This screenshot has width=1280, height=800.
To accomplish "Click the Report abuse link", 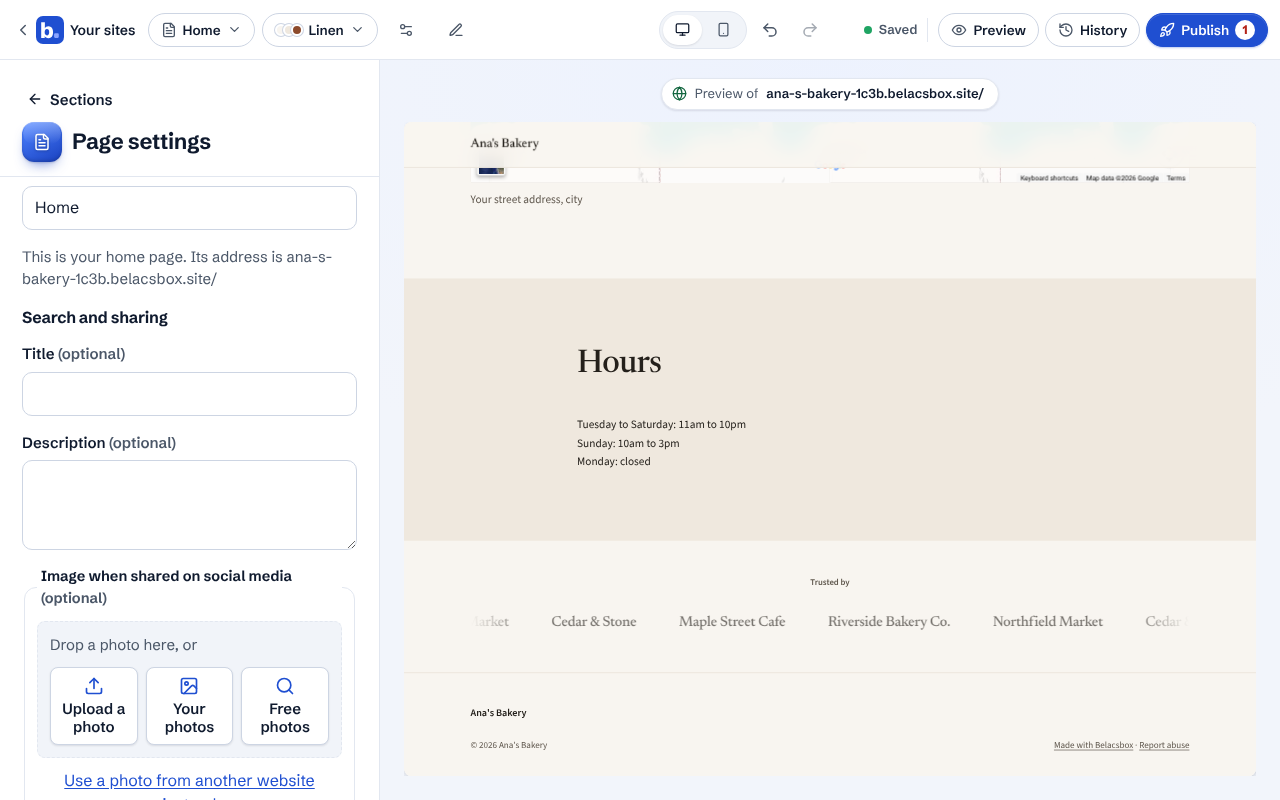I will point(1164,745).
